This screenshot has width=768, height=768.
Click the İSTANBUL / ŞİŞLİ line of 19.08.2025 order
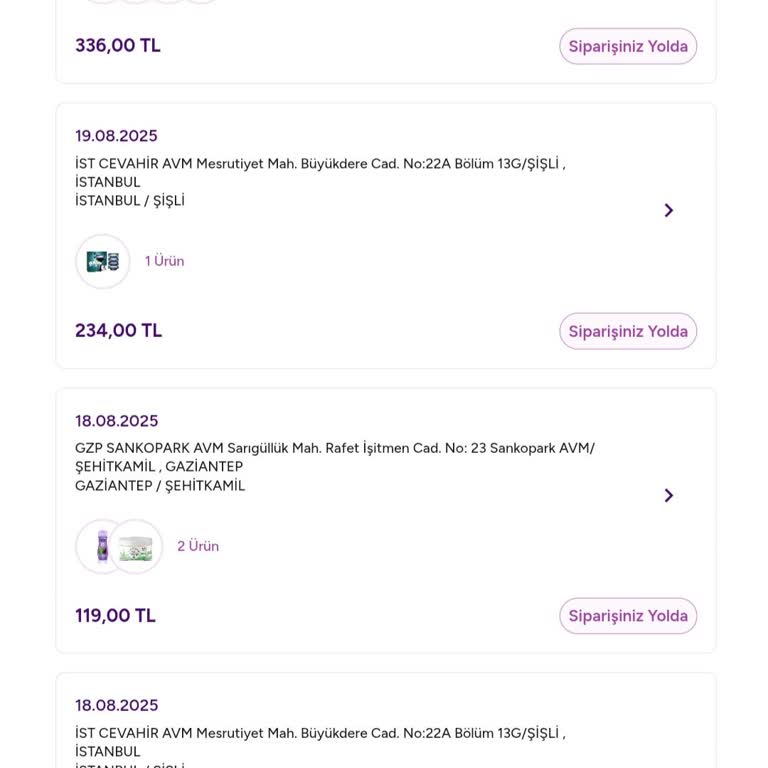130,201
